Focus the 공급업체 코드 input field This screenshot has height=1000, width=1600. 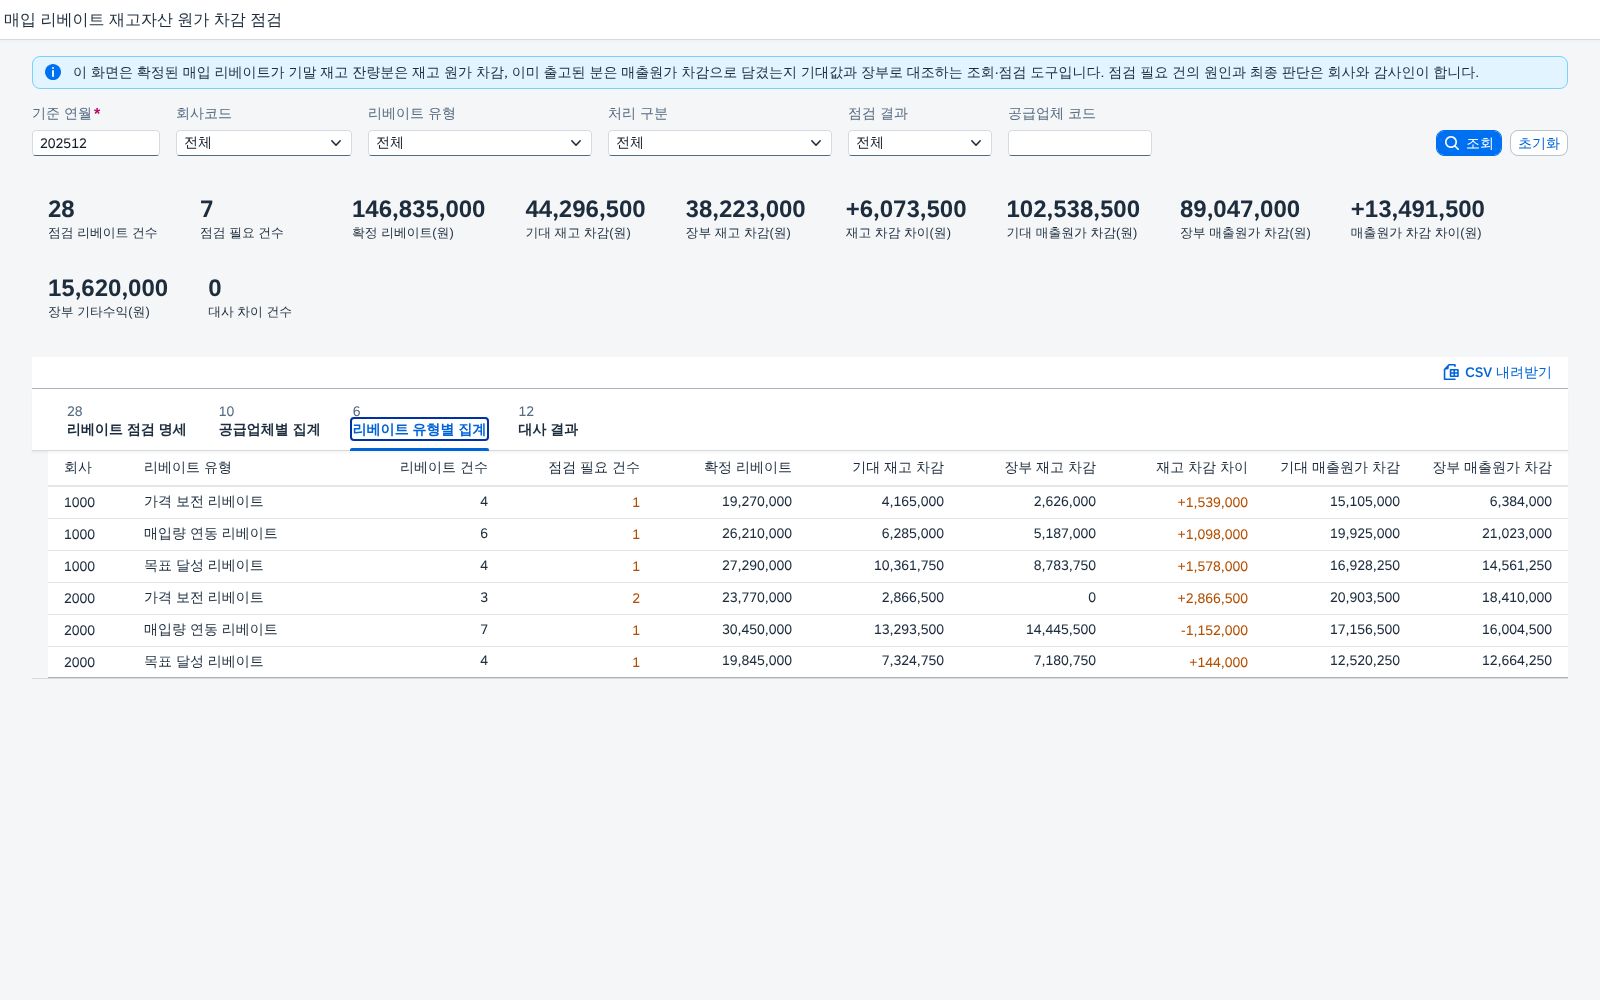[1080, 143]
